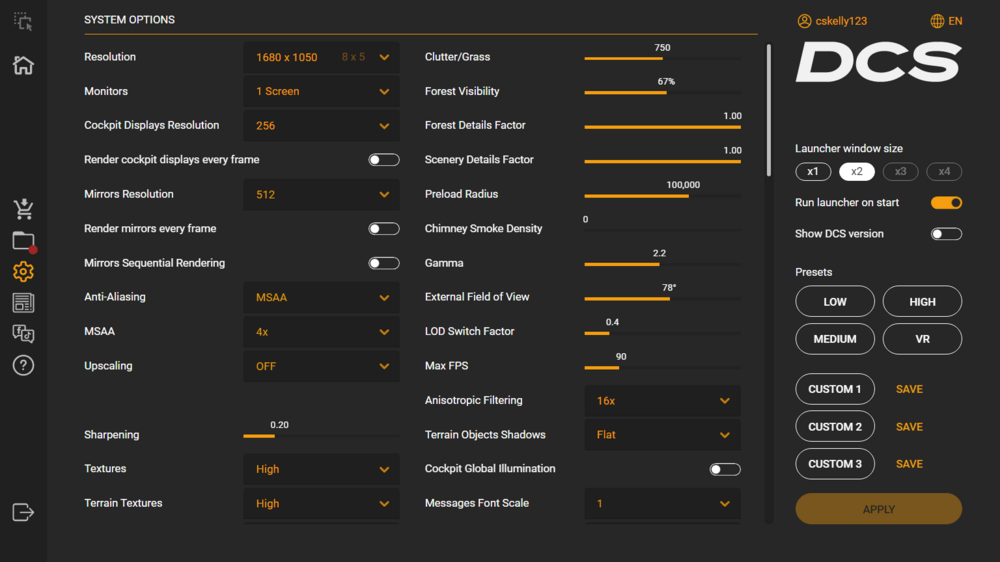Toggle Cockpit Global Illumination switch
1000x562 pixels.
725,469
